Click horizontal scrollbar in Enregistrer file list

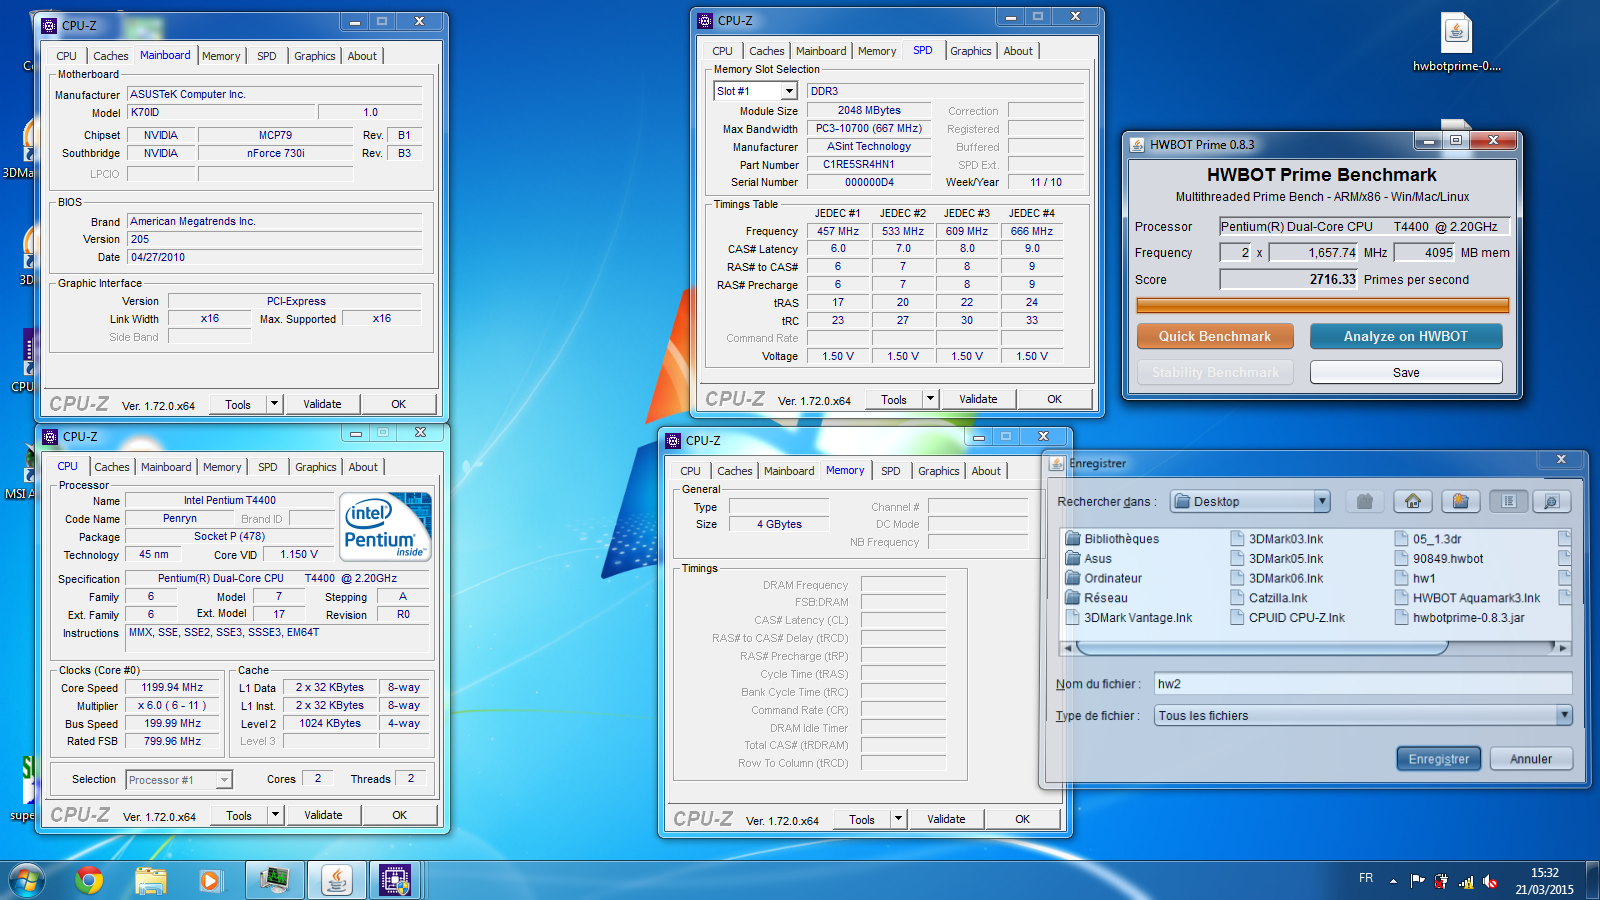(x=1262, y=648)
